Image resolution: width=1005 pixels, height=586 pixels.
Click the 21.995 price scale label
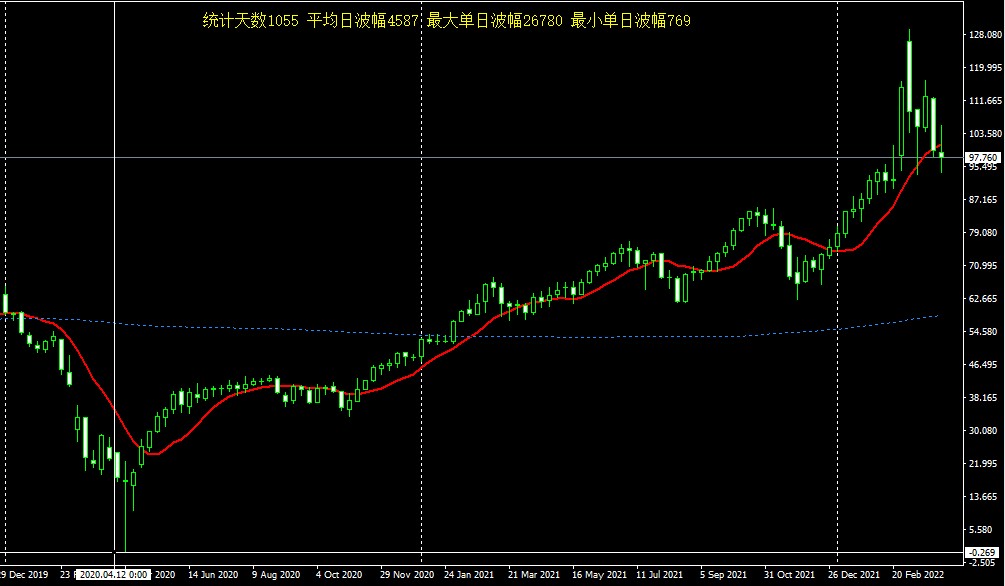[x=984, y=464]
